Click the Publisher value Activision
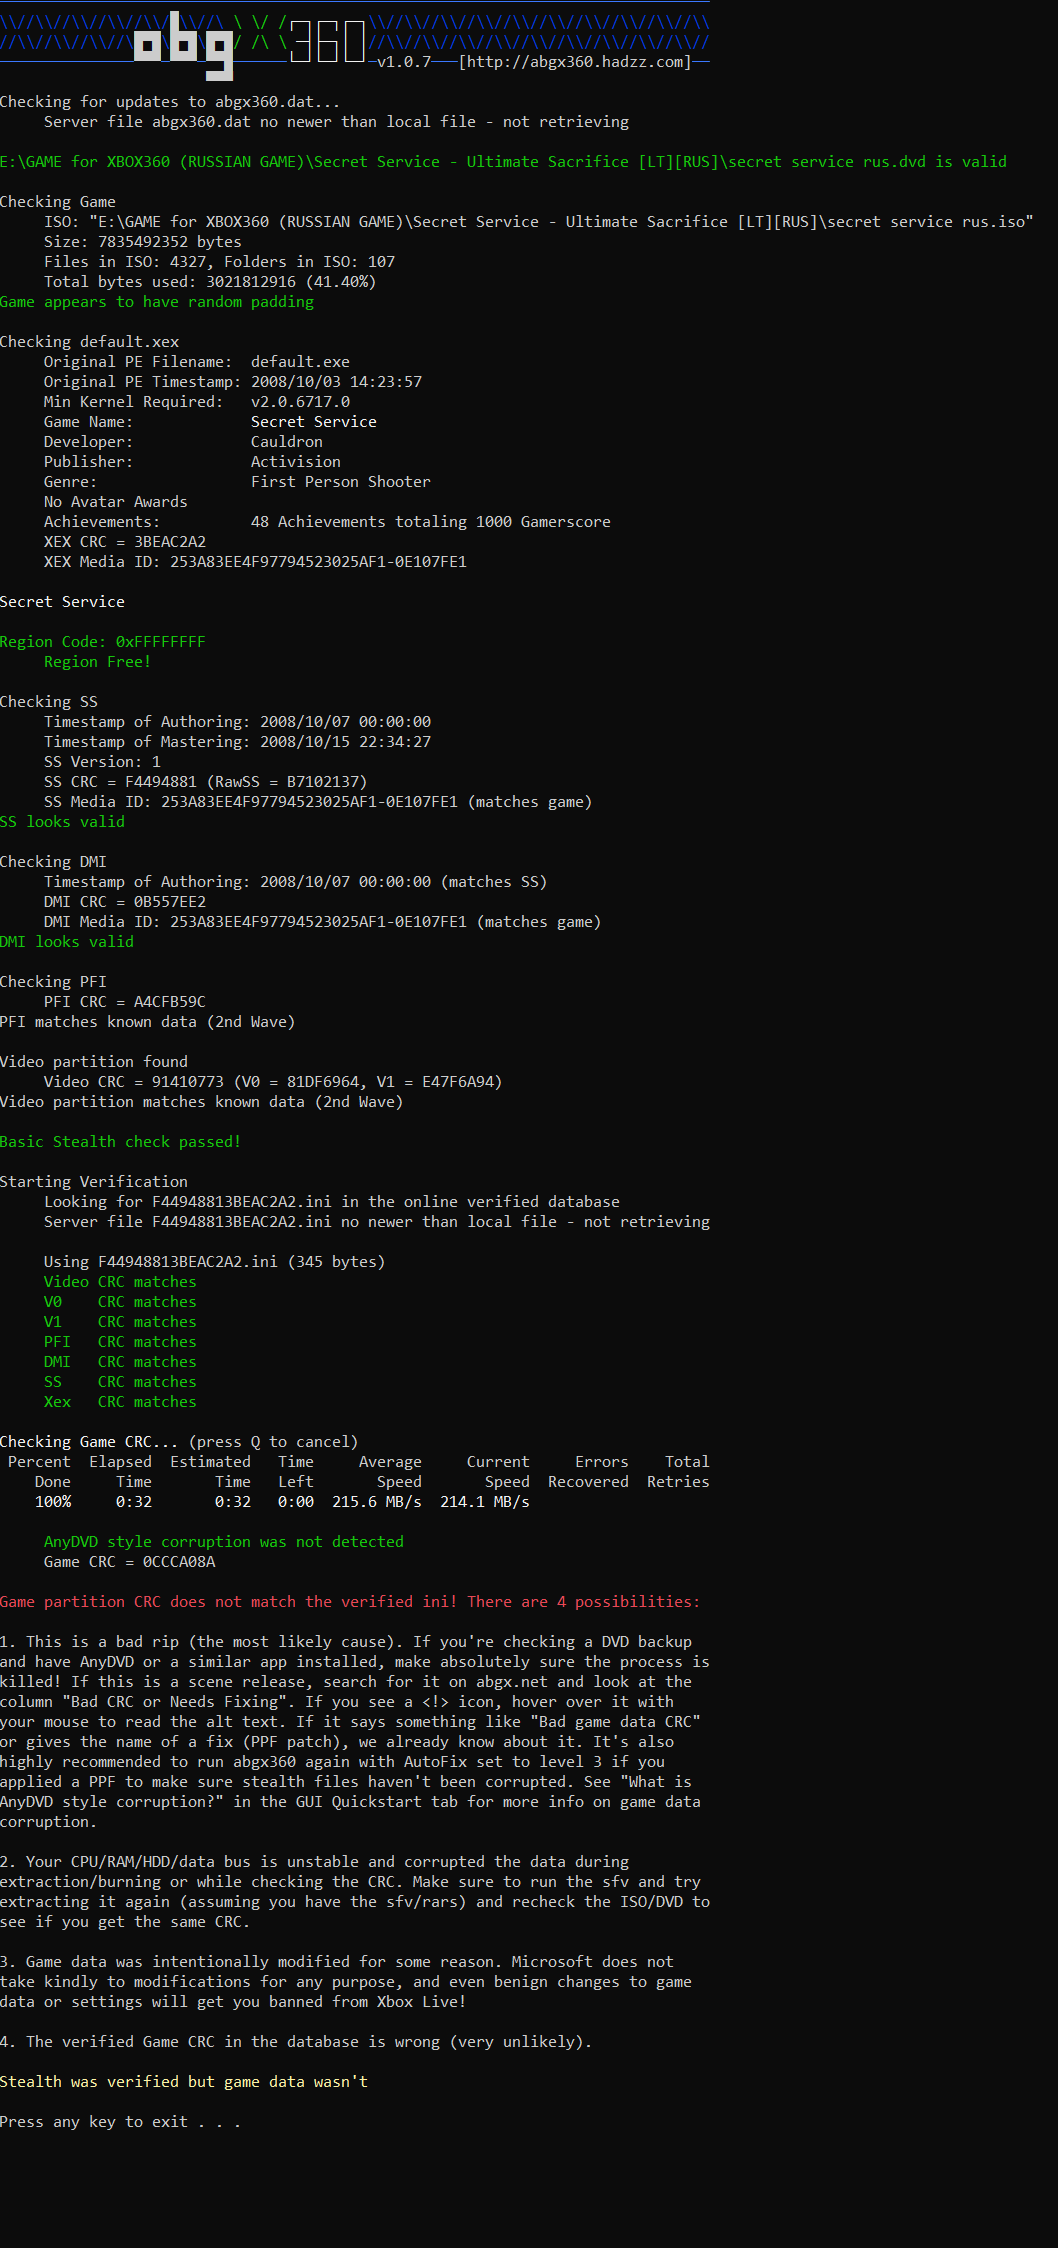The width and height of the screenshot is (1058, 2248). coord(296,462)
